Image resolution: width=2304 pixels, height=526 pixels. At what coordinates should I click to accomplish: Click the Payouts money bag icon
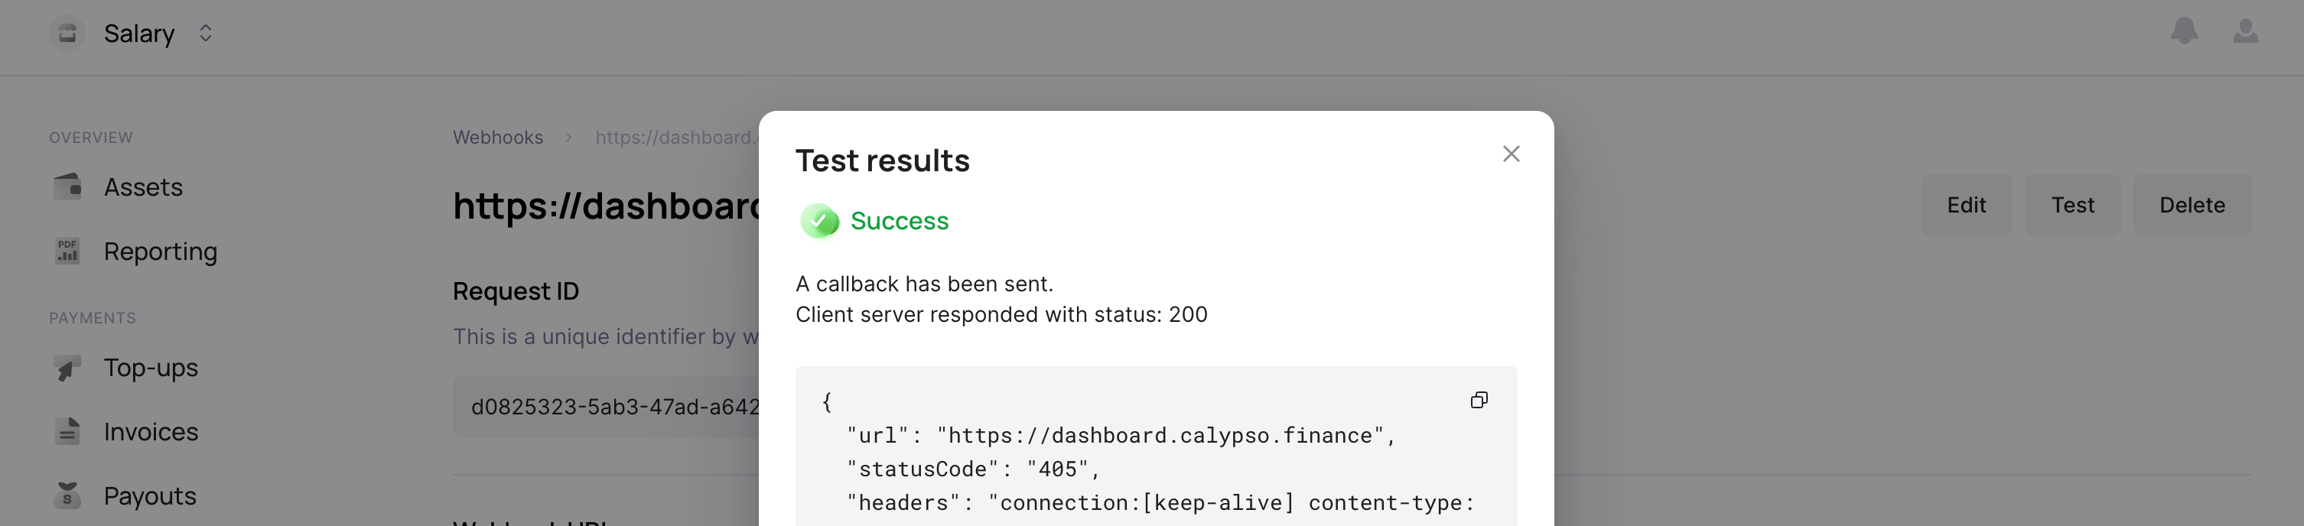coord(67,495)
